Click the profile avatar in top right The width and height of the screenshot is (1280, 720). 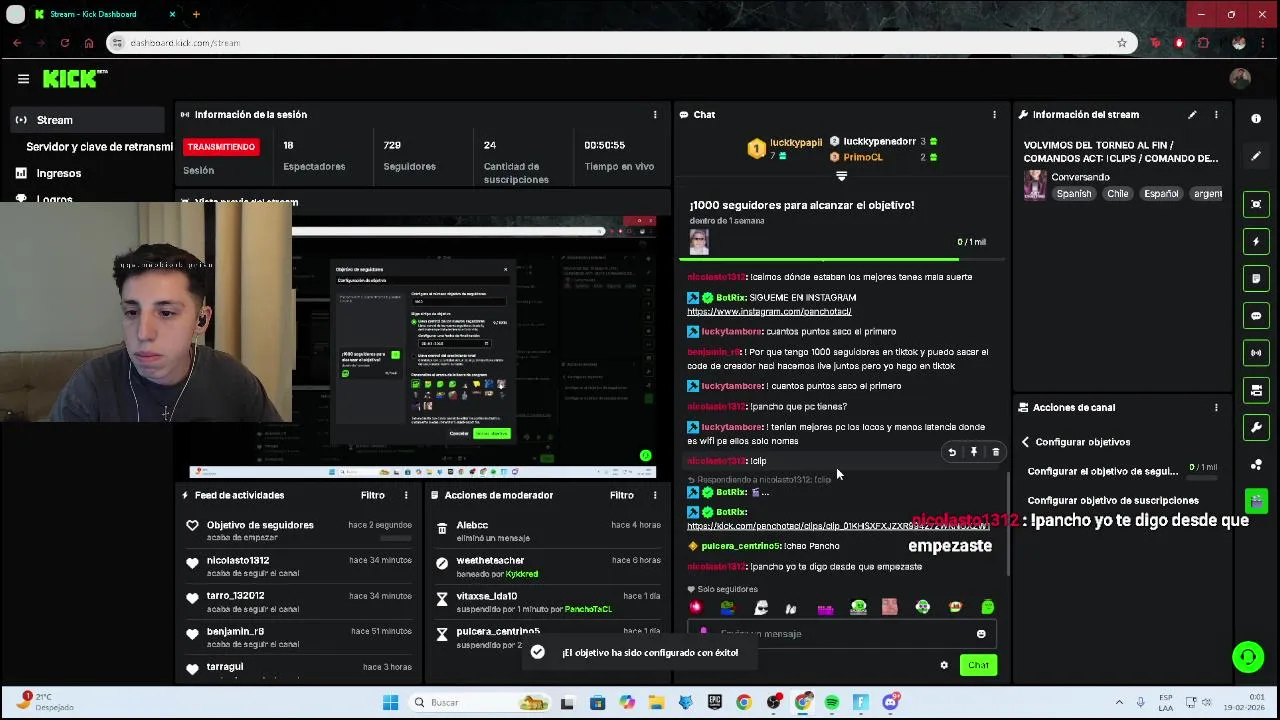coord(1240,78)
